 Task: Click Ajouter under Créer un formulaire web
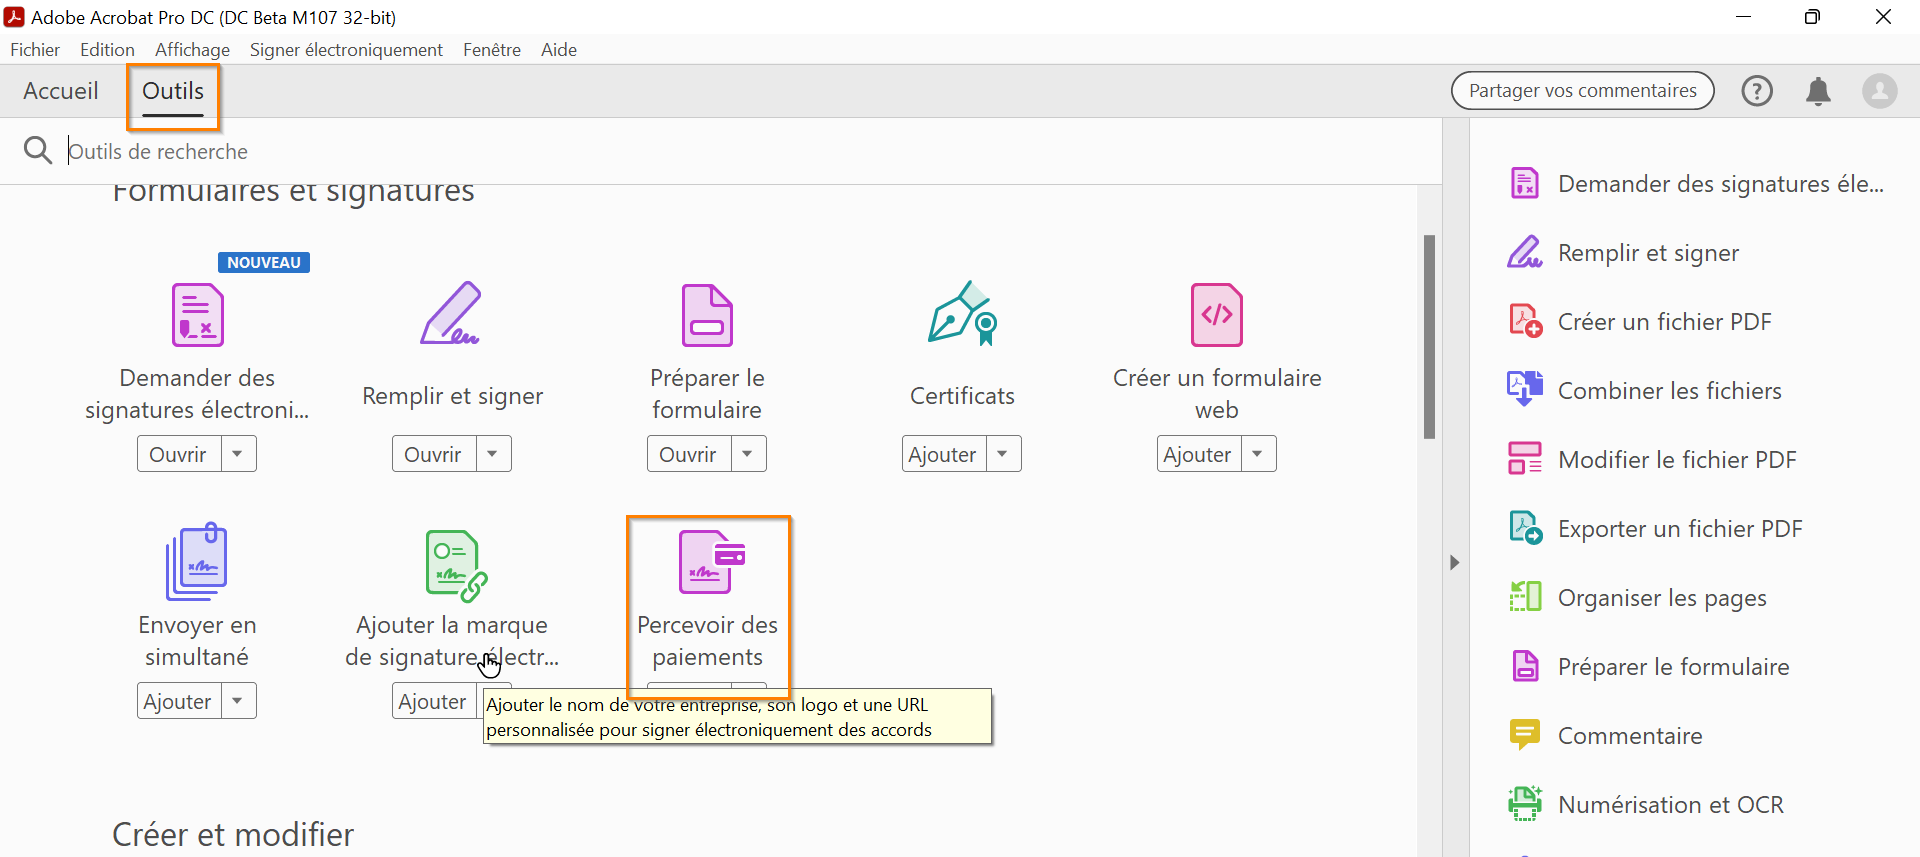pos(1199,454)
